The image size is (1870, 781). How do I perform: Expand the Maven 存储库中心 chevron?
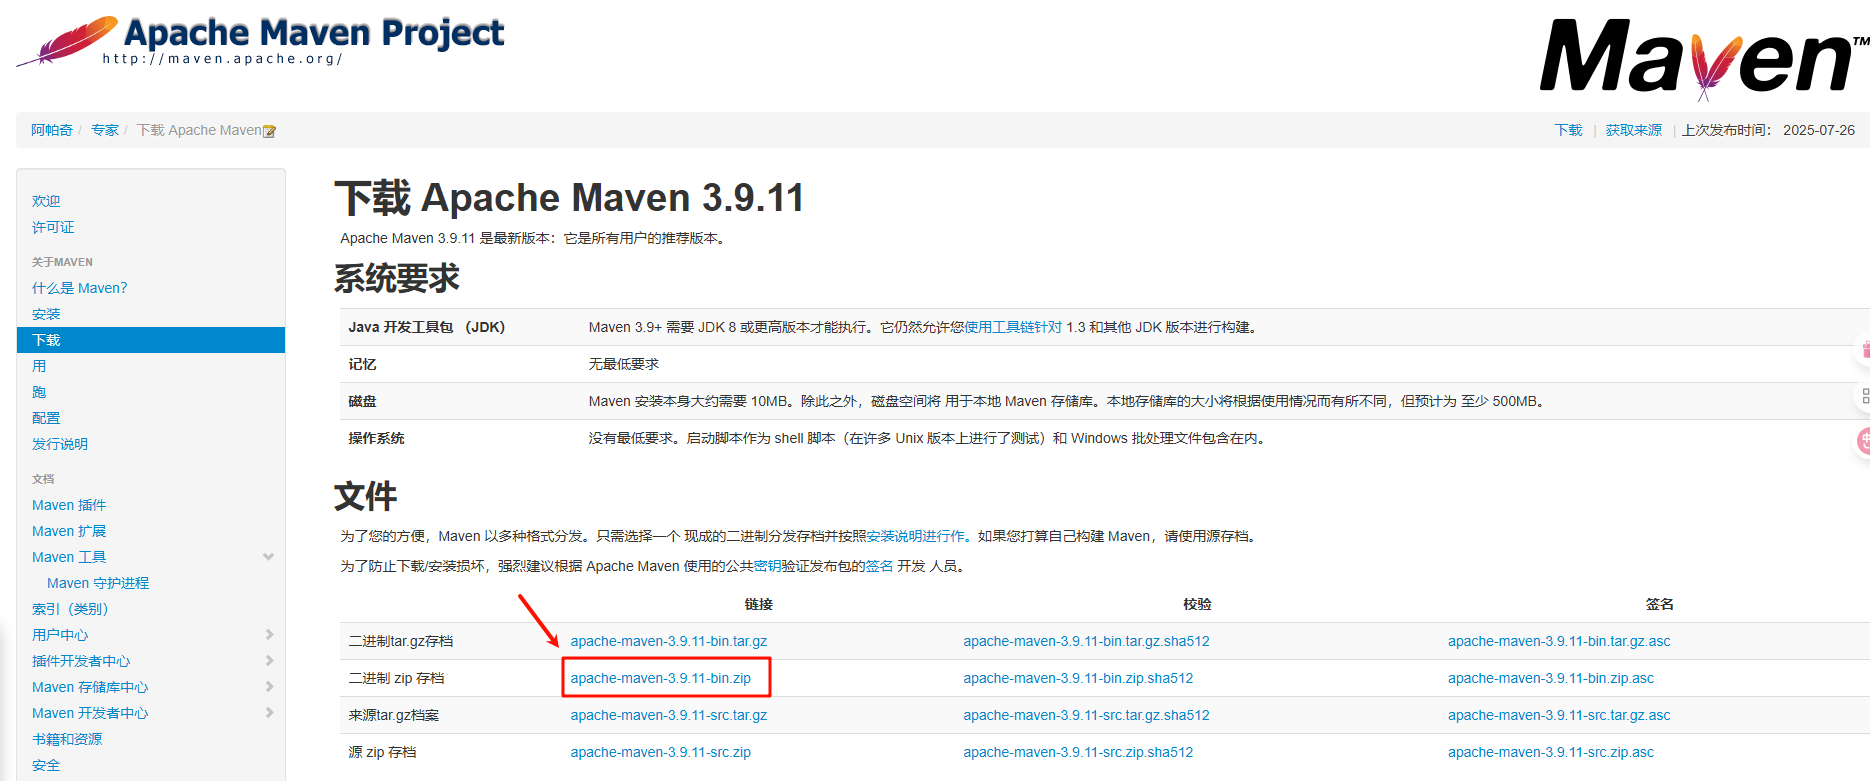click(x=268, y=687)
